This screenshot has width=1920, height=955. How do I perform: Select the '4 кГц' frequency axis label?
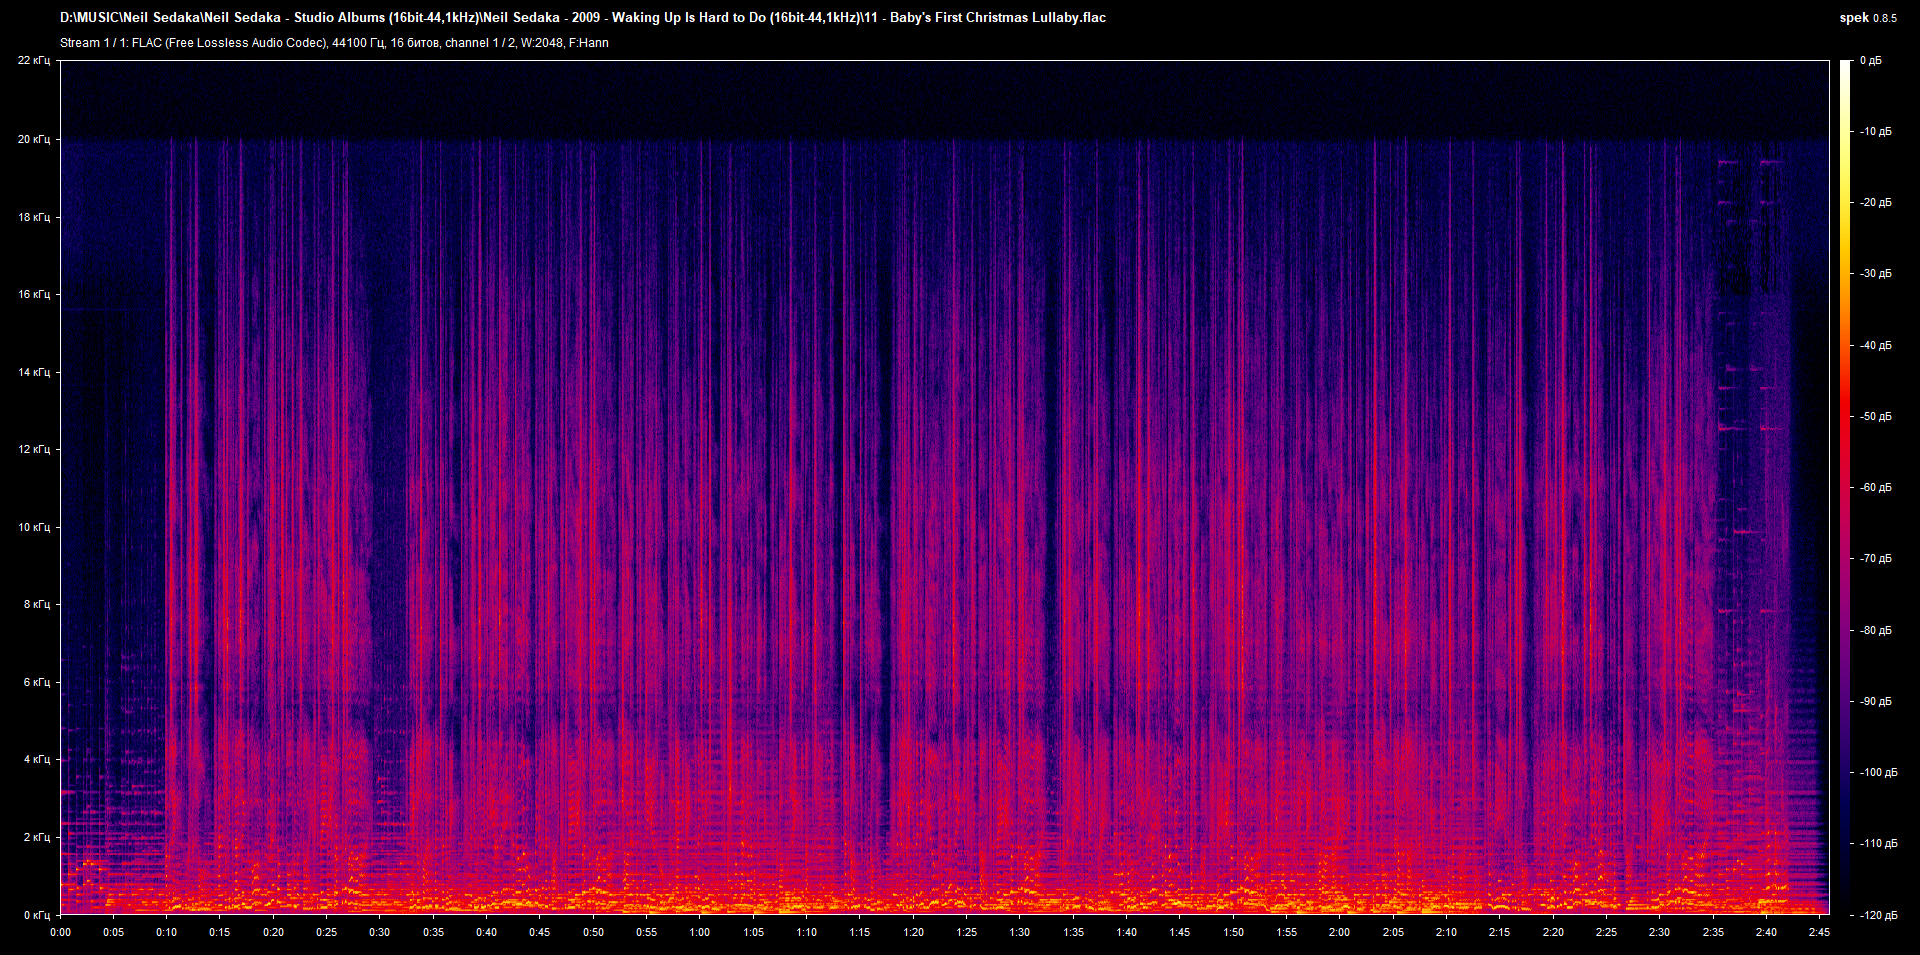point(37,759)
